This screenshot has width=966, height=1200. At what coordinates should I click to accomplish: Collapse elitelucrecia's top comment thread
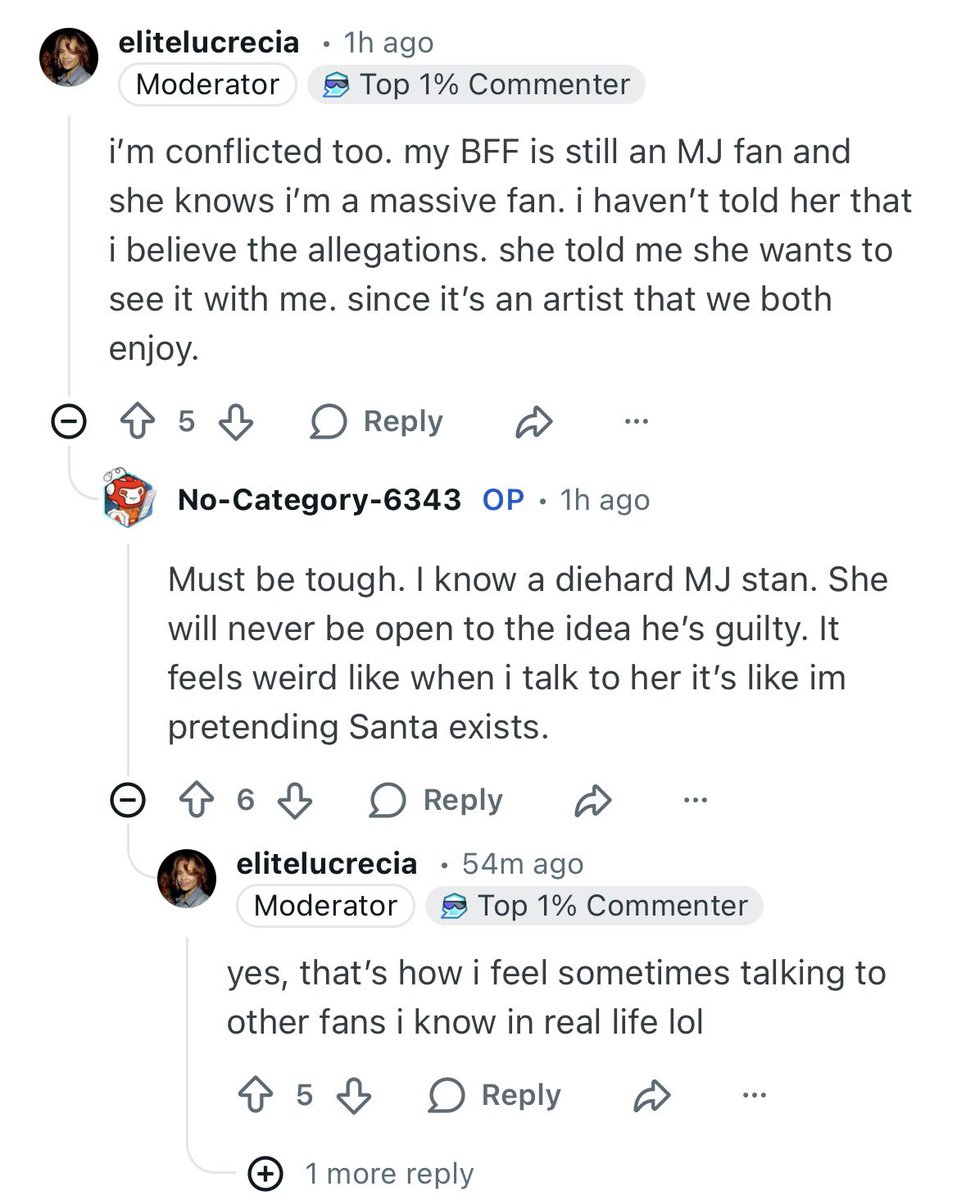point(69,423)
